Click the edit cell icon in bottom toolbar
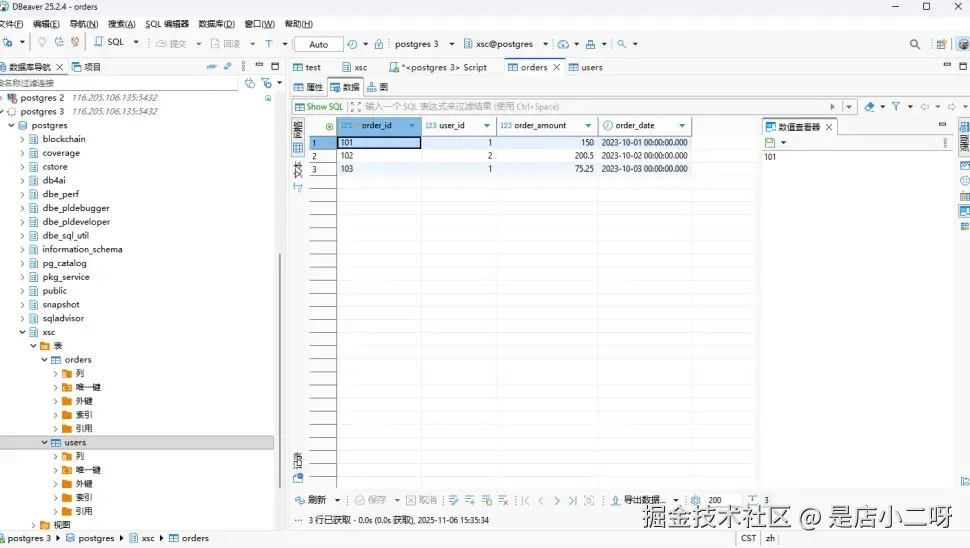Viewport: 970px width, 548px height. click(453, 500)
